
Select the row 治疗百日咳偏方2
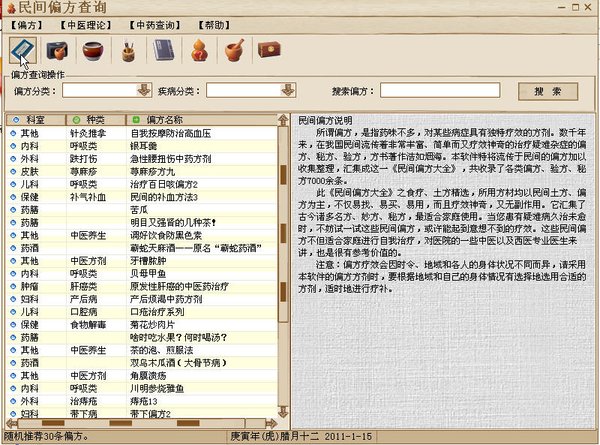tap(142, 184)
